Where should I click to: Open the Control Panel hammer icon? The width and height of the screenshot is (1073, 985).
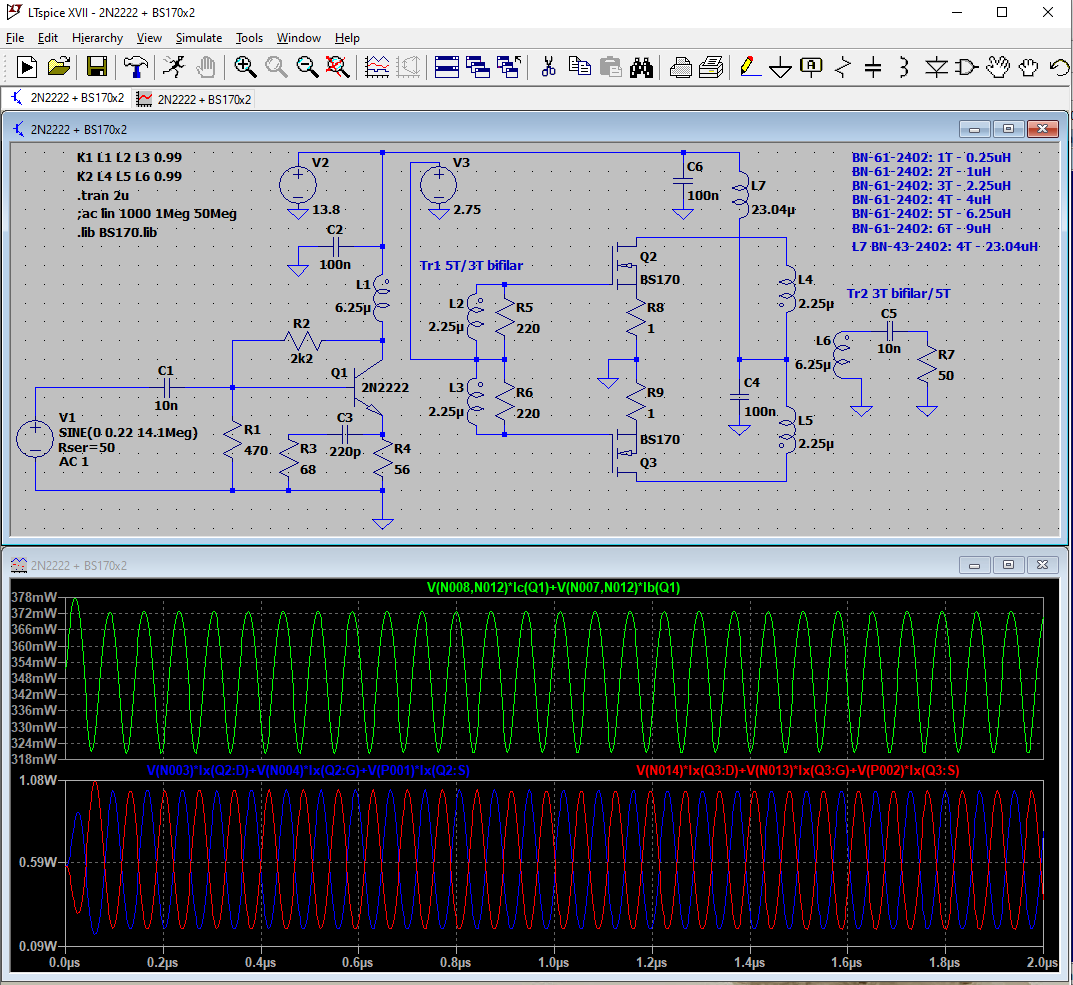[x=135, y=67]
